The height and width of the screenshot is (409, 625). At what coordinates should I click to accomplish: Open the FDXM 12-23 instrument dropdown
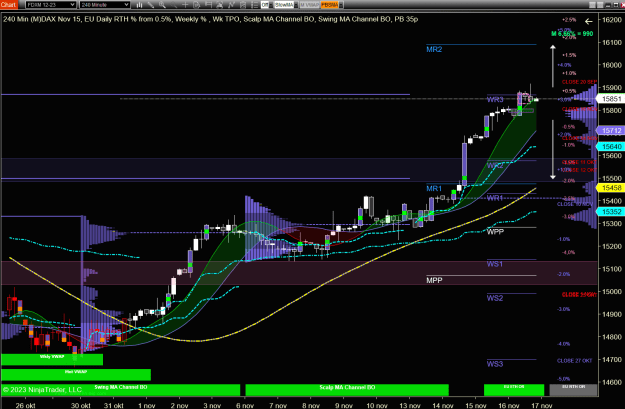51,5
